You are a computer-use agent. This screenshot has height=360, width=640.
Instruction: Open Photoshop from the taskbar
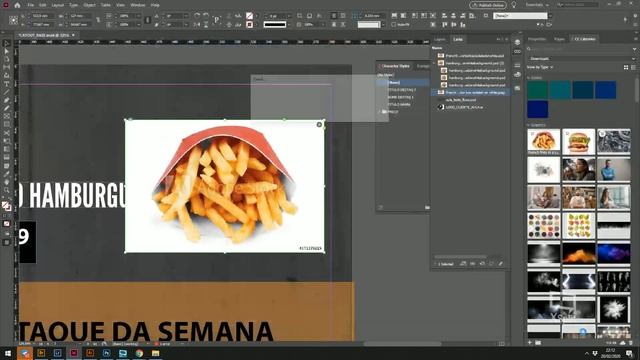click(107, 353)
